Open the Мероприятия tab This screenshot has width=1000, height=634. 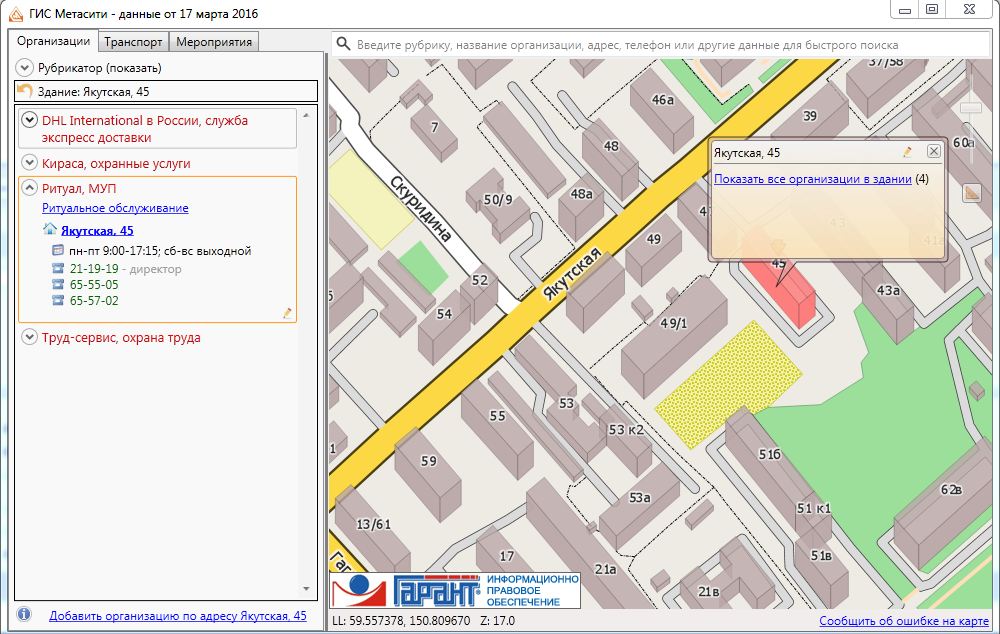point(216,42)
